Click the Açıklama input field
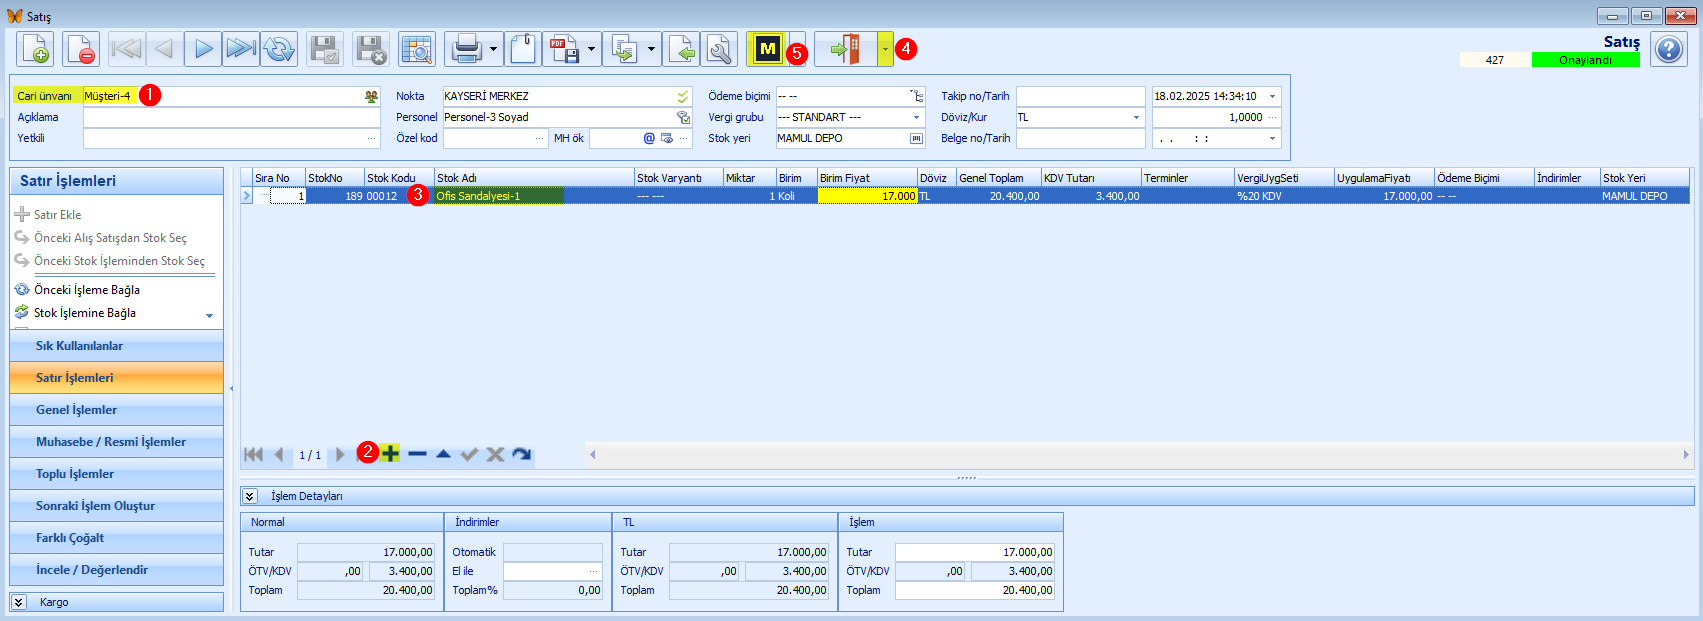 (231, 117)
